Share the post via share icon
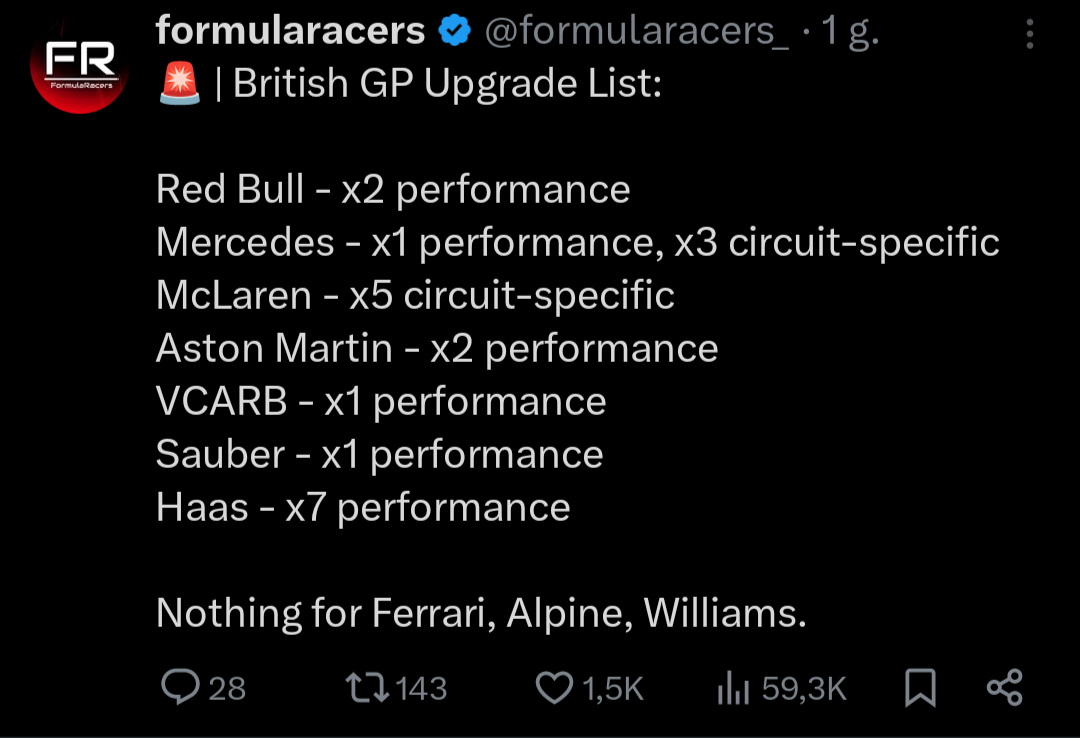Screen dimensions: 1080x738 pyautogui.click(x=1004, y=687)
